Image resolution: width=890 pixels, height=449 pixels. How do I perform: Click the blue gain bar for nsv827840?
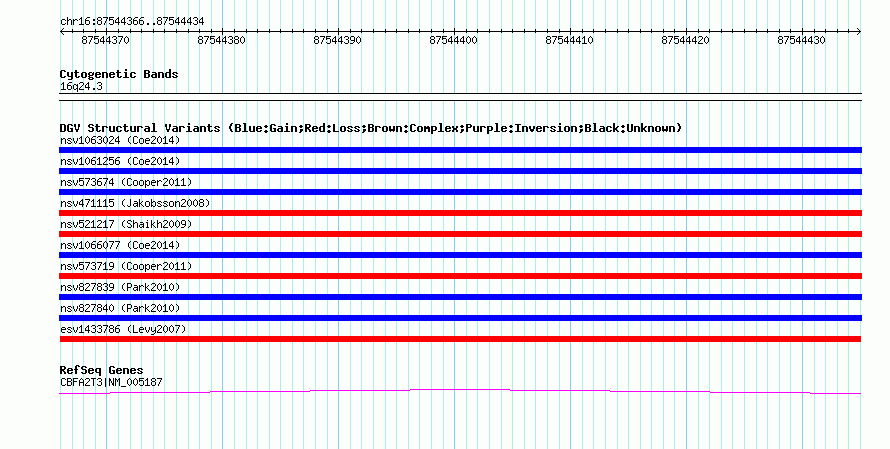tap(460, 318)
